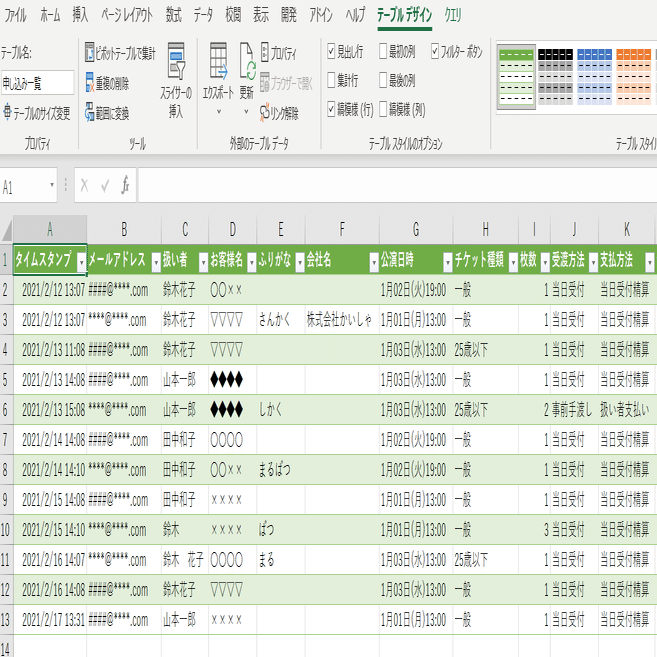The height and width of the screenshot is (657, 657).
Task: Select the green table style swatch
Action: point(516,77)
